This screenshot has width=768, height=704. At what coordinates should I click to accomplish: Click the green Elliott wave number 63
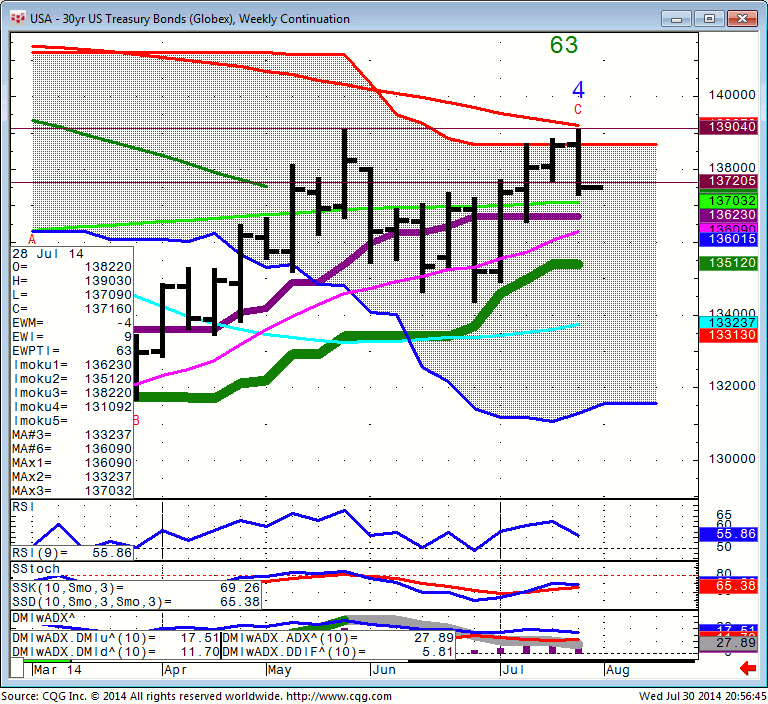point(564,45)
